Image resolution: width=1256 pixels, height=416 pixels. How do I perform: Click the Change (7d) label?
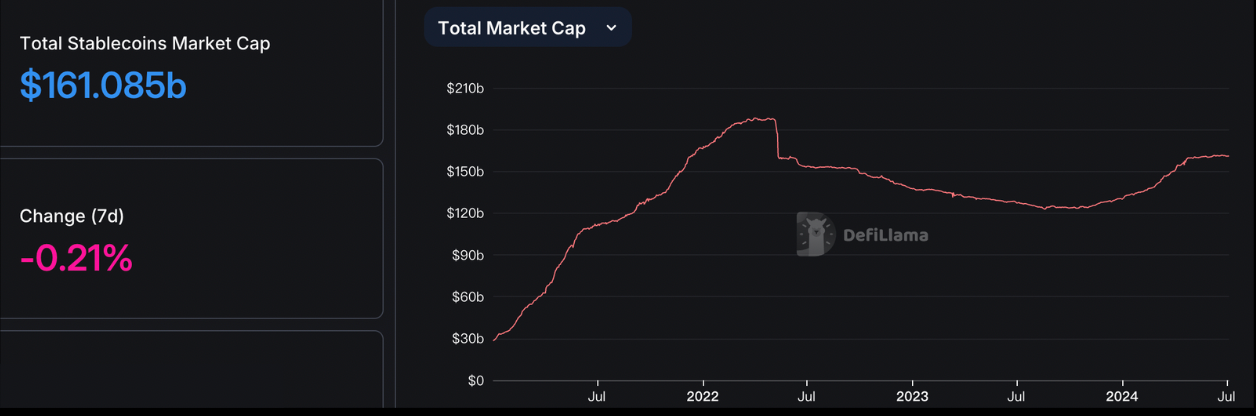tap(72, 216)
